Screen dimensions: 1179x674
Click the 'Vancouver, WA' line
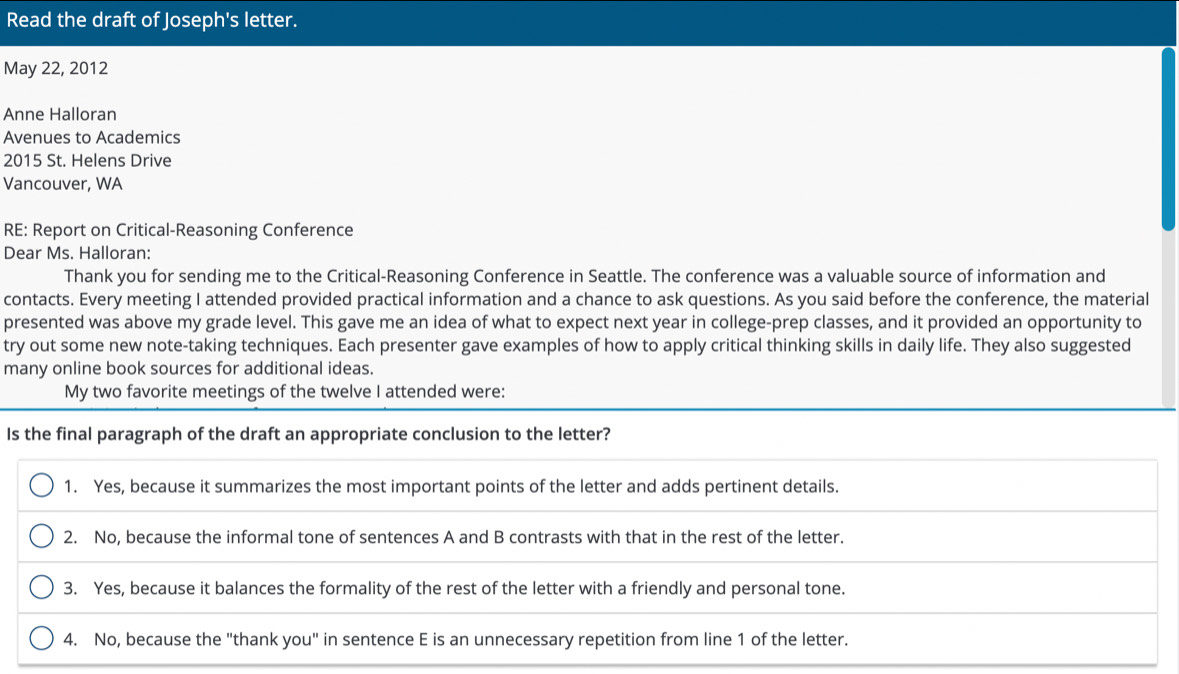63,184
